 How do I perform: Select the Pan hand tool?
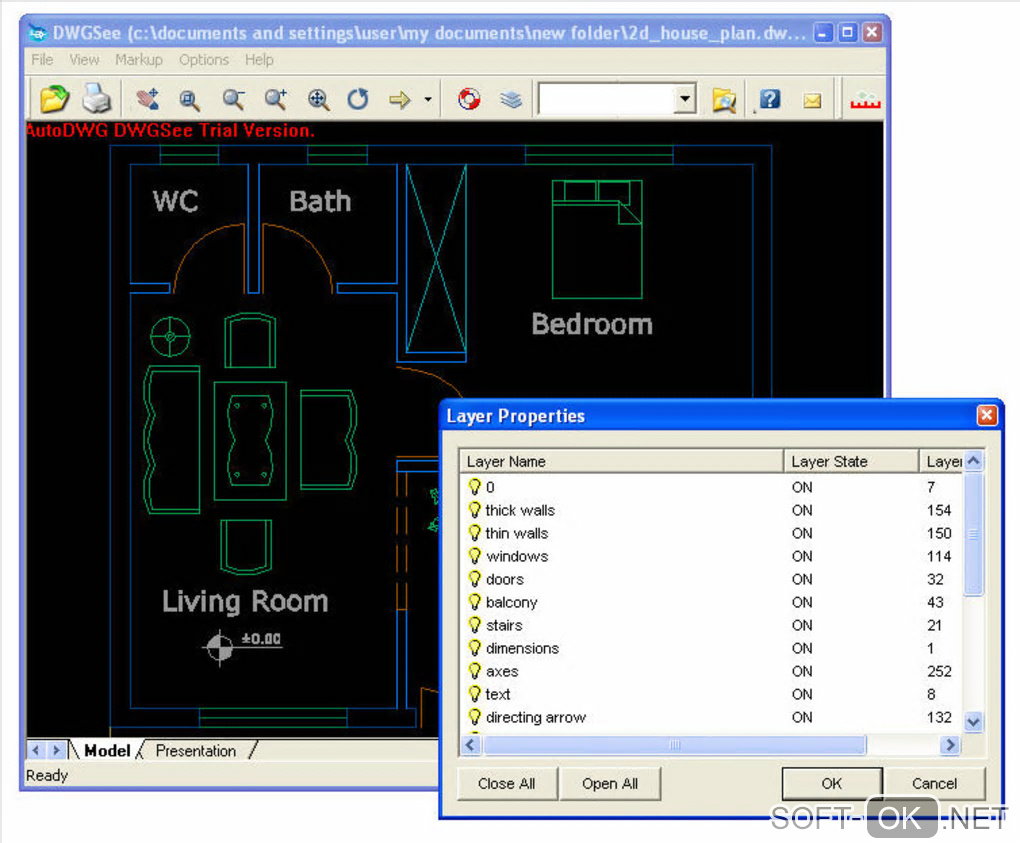148,99
